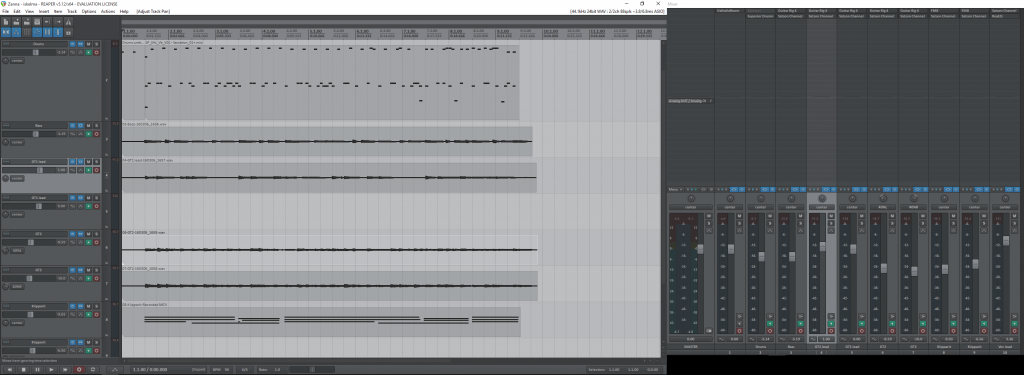Toggle the metronome icon in toolbar
The width and height of the screenshot is (1024, 375).
coord(69,22)
